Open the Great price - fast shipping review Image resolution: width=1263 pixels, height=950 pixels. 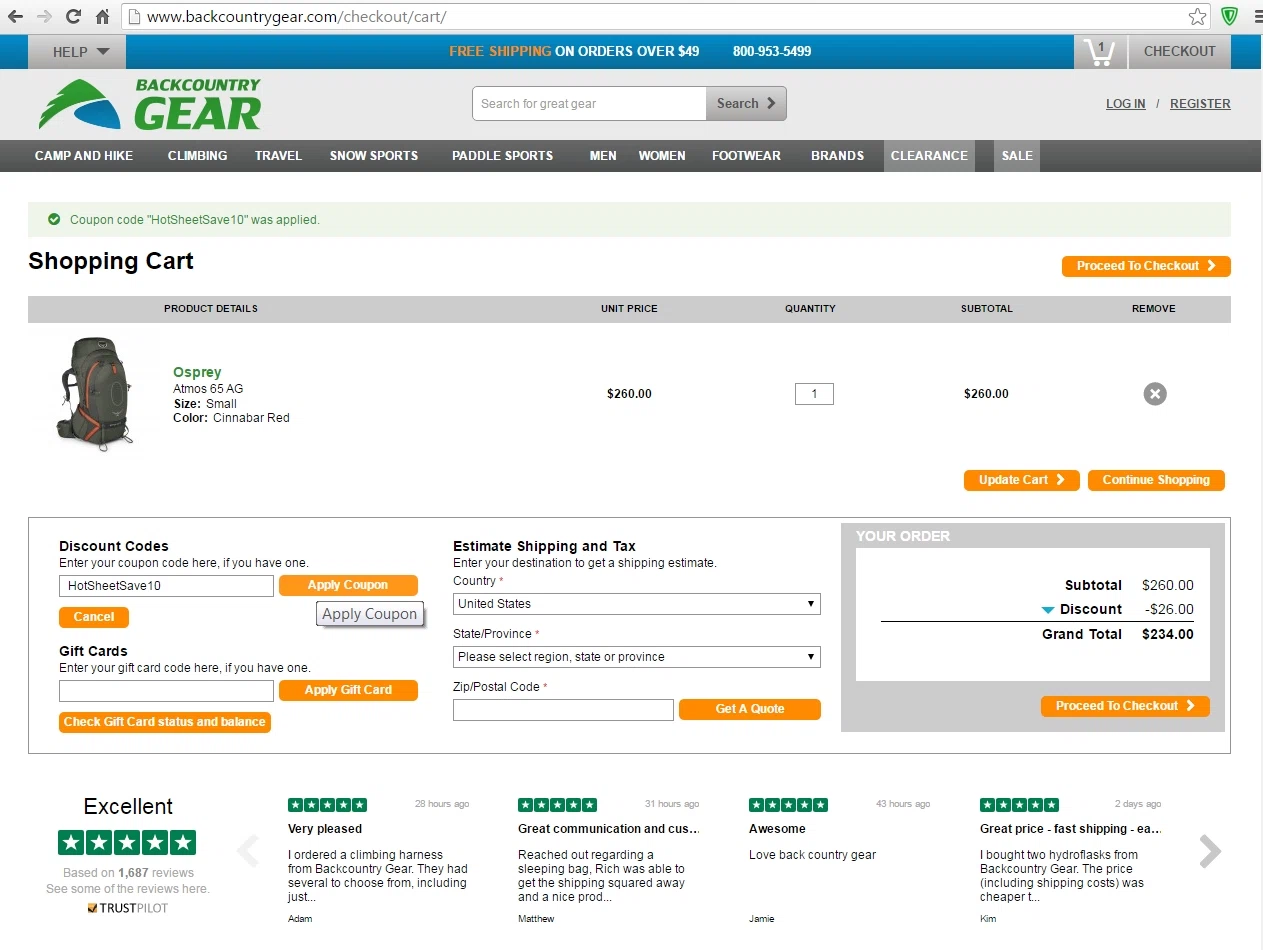pyautogui.click(x=1070, y=829)
